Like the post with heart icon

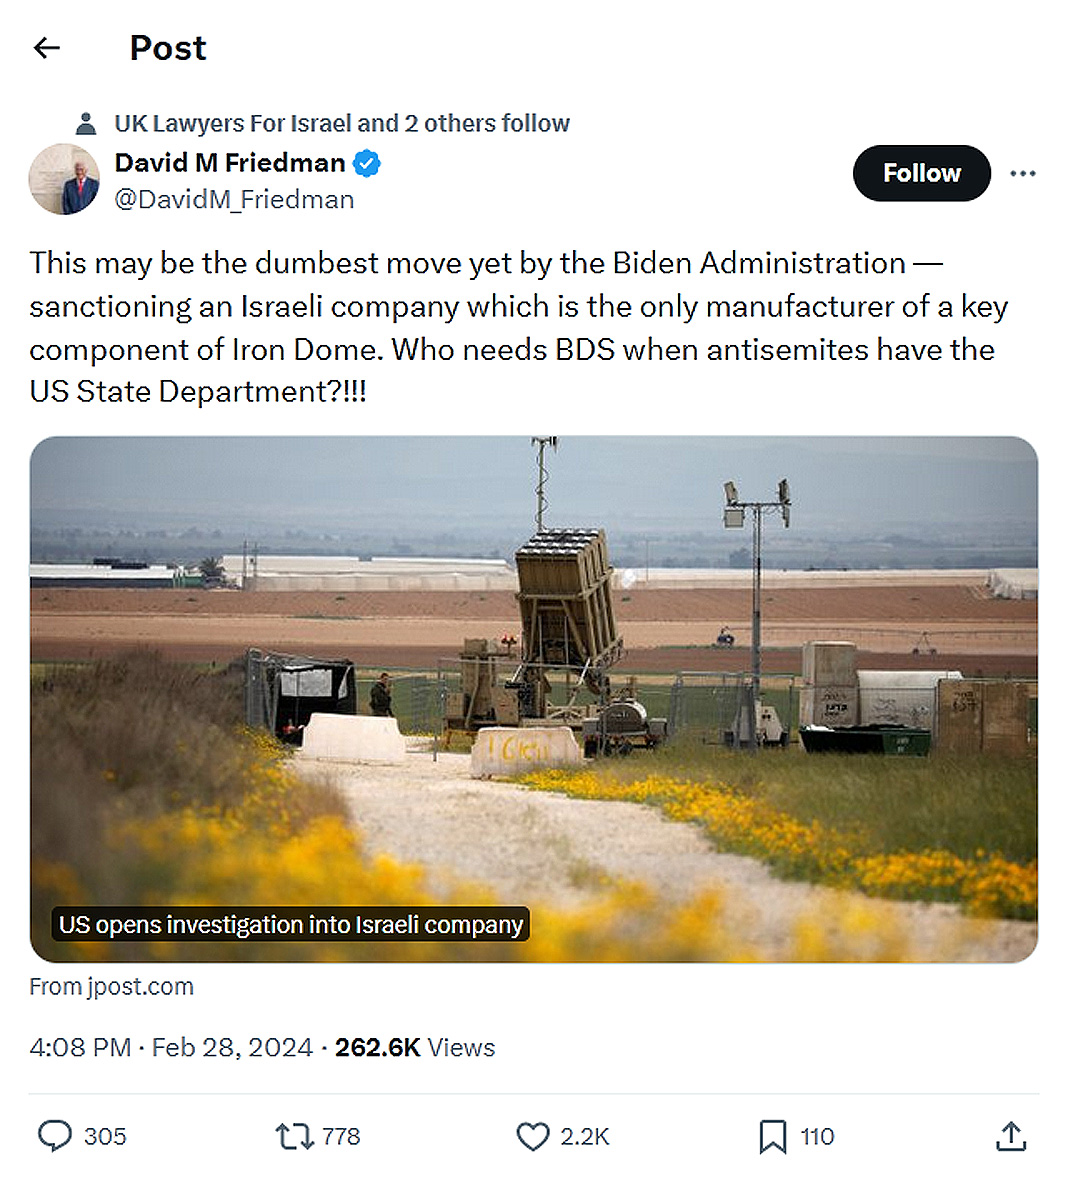click(x=533, y=1136)
